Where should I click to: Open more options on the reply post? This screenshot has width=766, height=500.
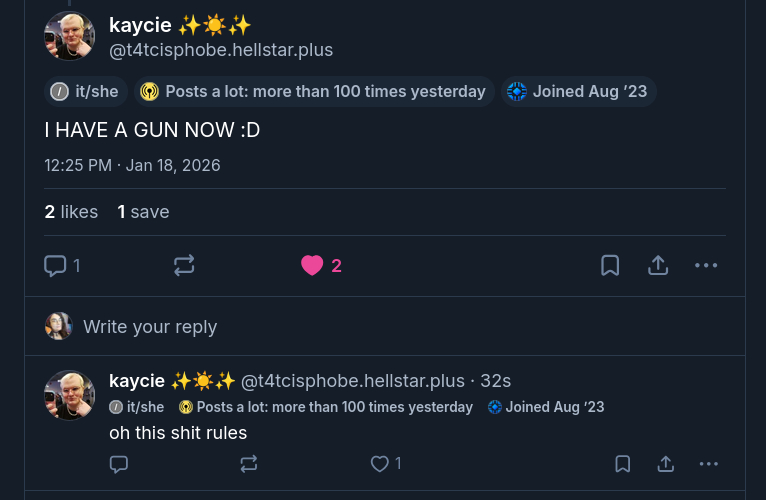[709, 464]
